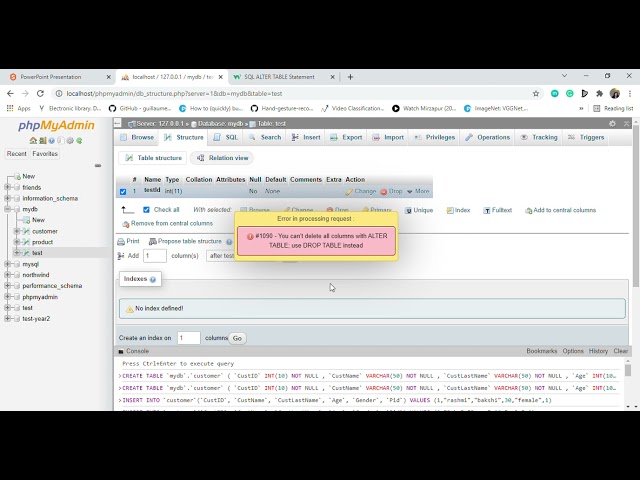Expand the friends database node
This screenshot has height=480, width=640.
coord(7,187)
